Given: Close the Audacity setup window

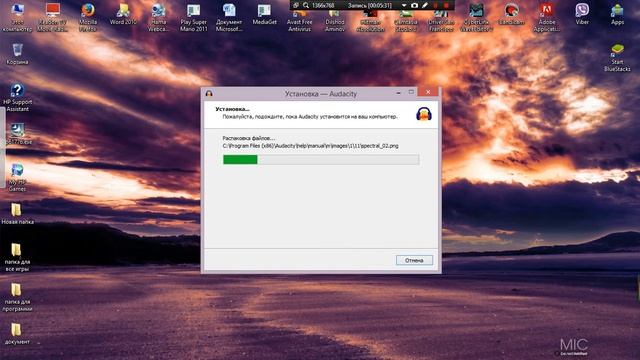Looking at the screenshot, I should pyautogui.click(x=428, y=92).
